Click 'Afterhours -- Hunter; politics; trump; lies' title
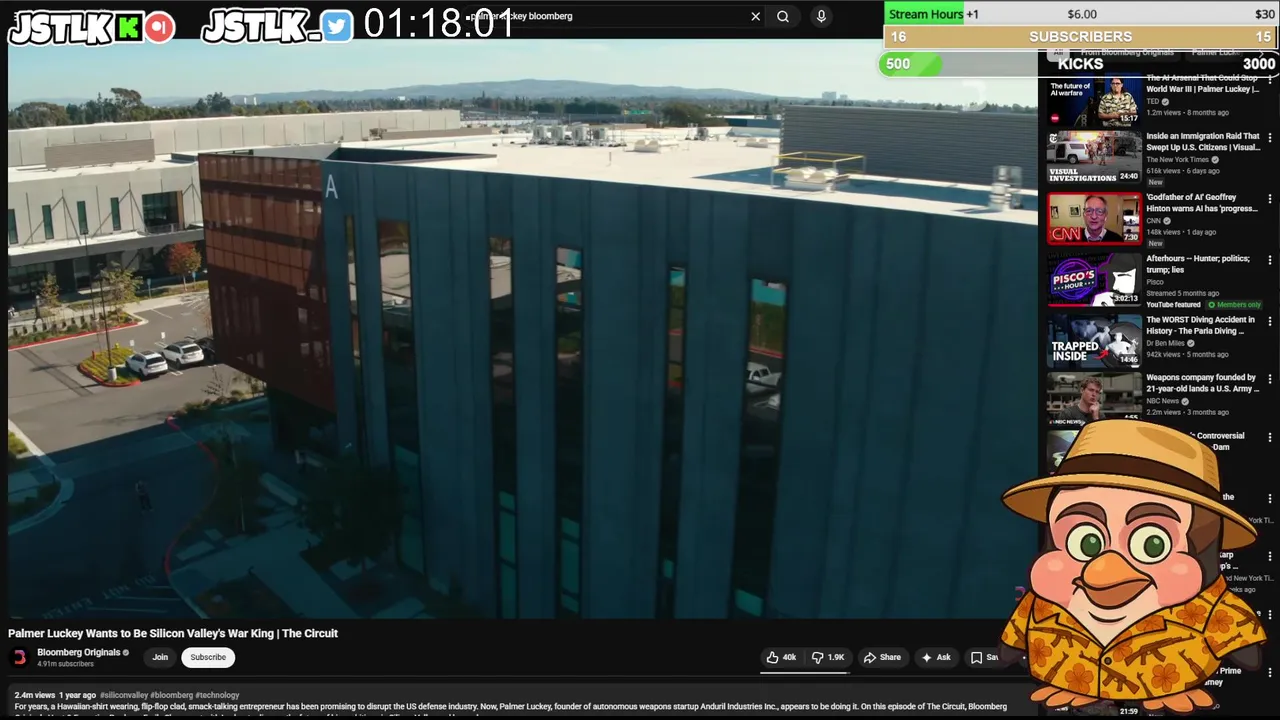The width and height of the screenshot is (1280, 720). point(1198,264)
